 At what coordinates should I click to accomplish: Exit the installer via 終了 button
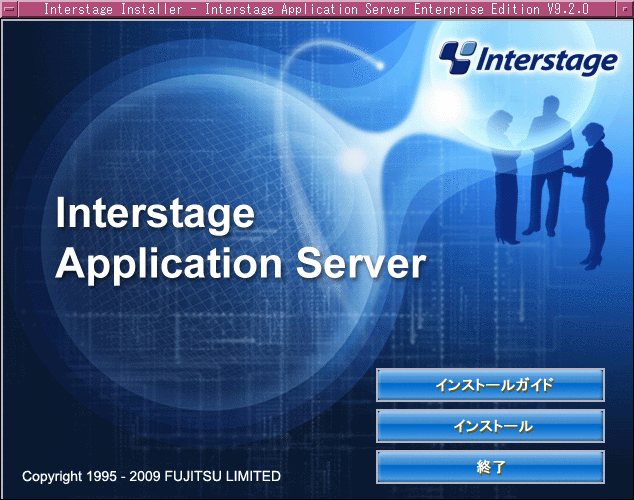(x=490, y=467)
